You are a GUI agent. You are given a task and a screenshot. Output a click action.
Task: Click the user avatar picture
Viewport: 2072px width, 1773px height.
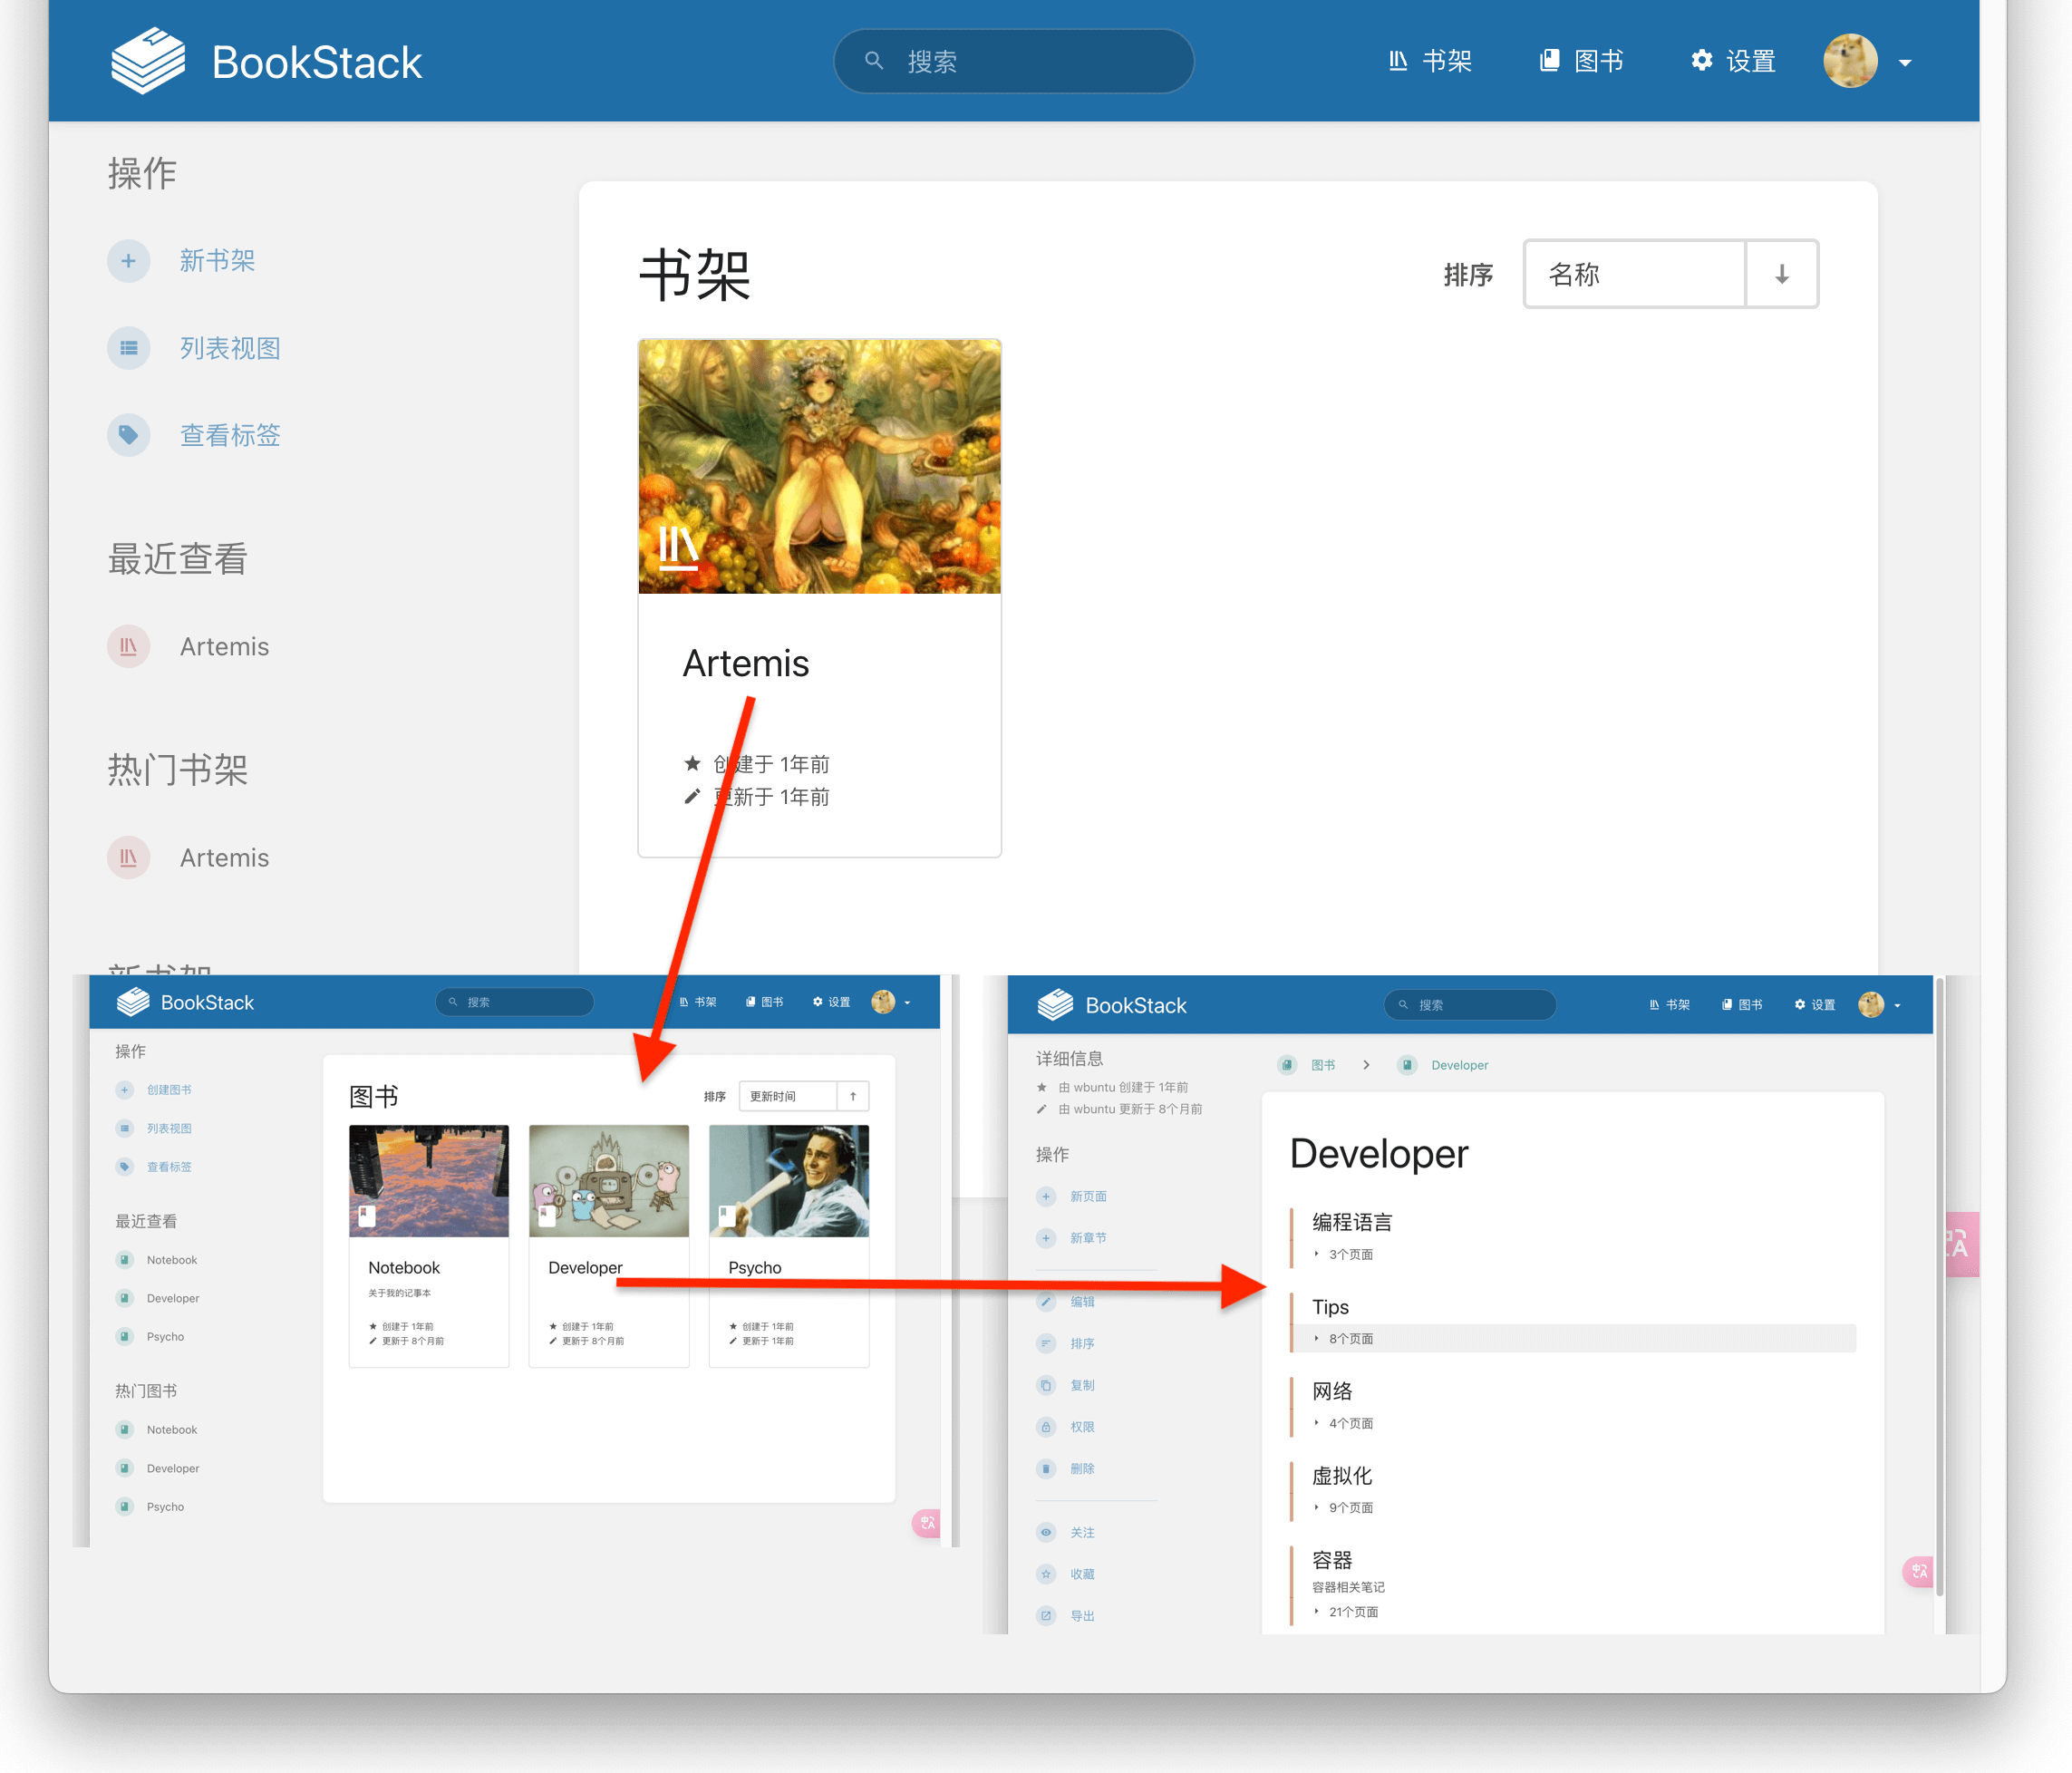click(x=1849, y=61)
